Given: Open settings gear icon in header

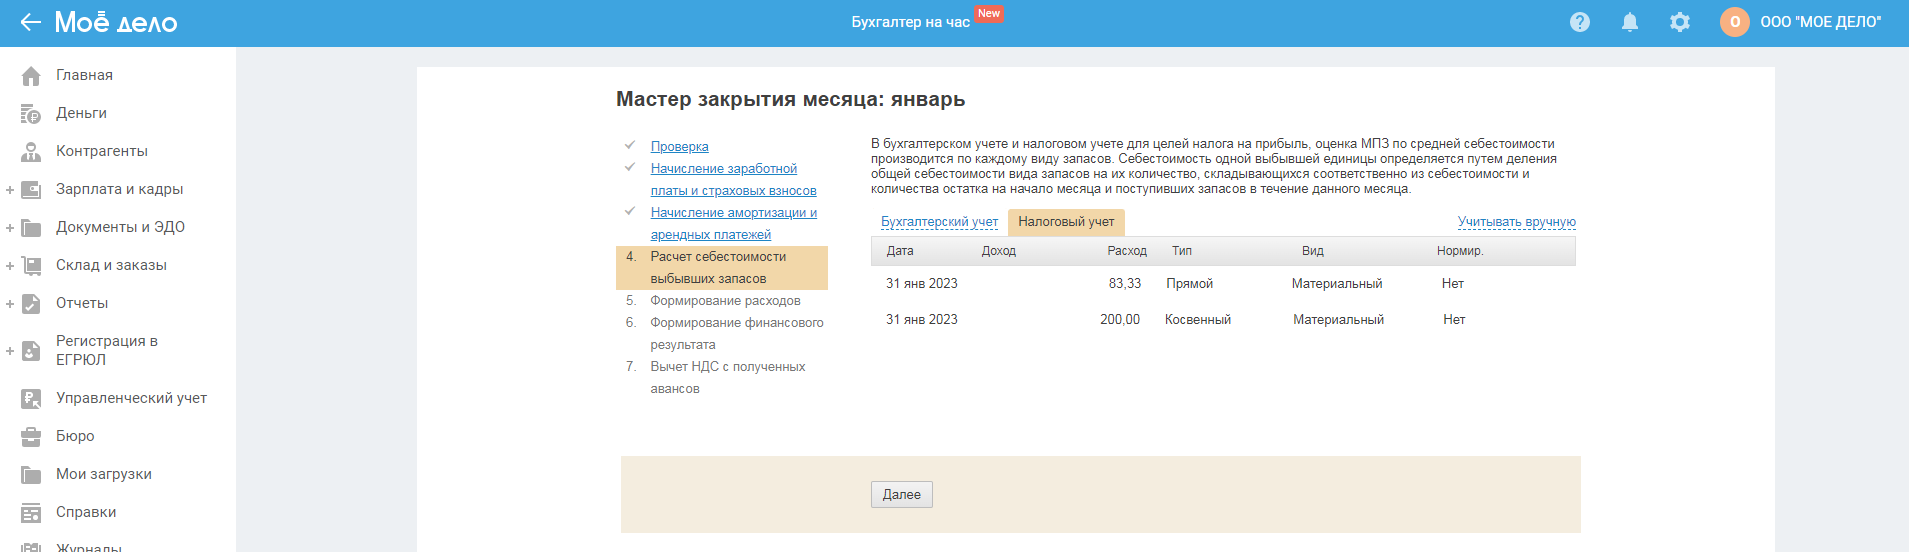Looking at the screenshot, I should tap(1680, 22).
